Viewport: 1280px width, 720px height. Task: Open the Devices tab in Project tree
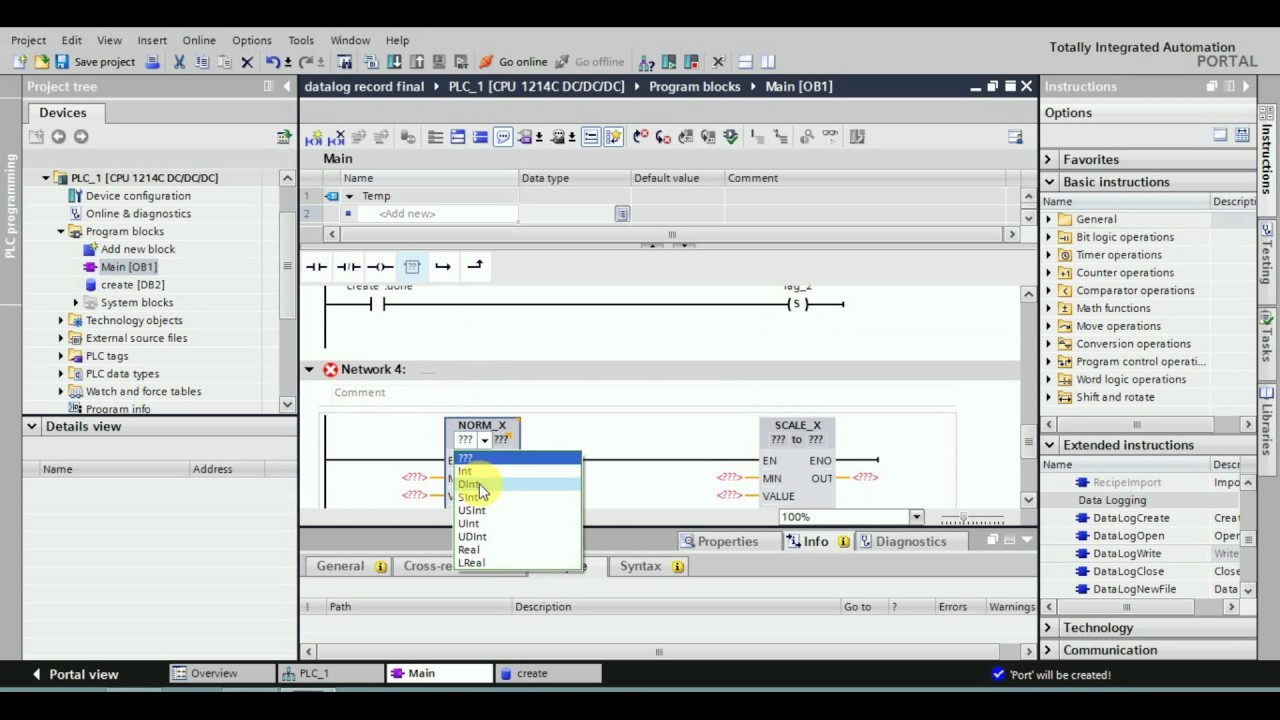pyautogui.click(x=63, y=113)
